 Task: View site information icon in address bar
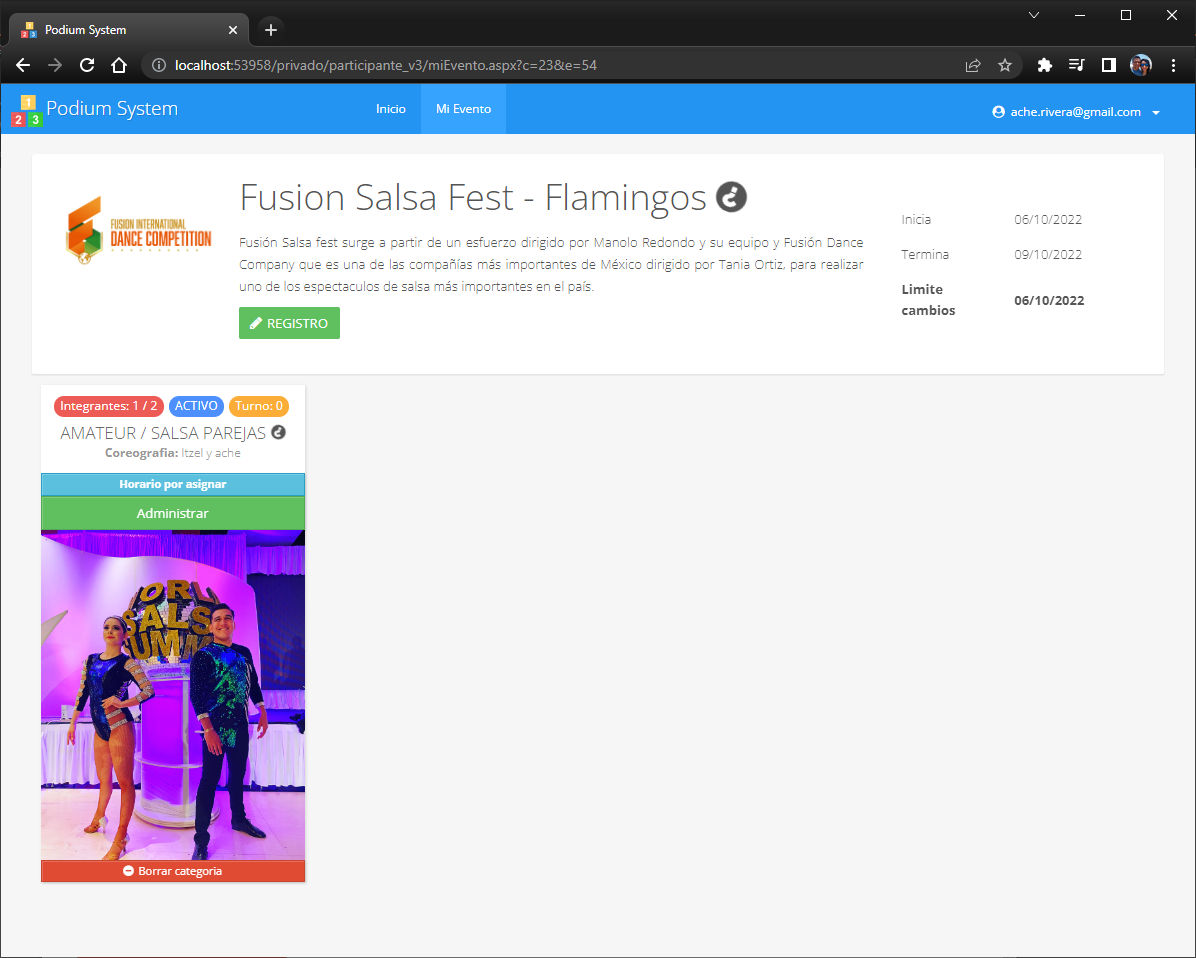pyautogui.click(x=159, y=66)
